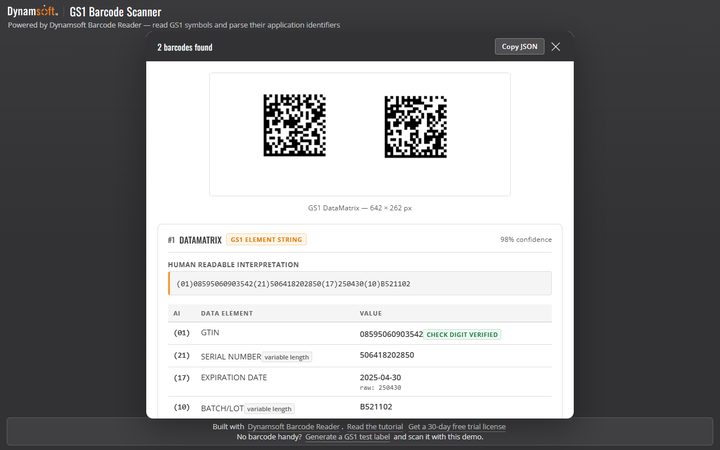Click variable length tag beside SERIAL NUMBER

pos(287,357)
